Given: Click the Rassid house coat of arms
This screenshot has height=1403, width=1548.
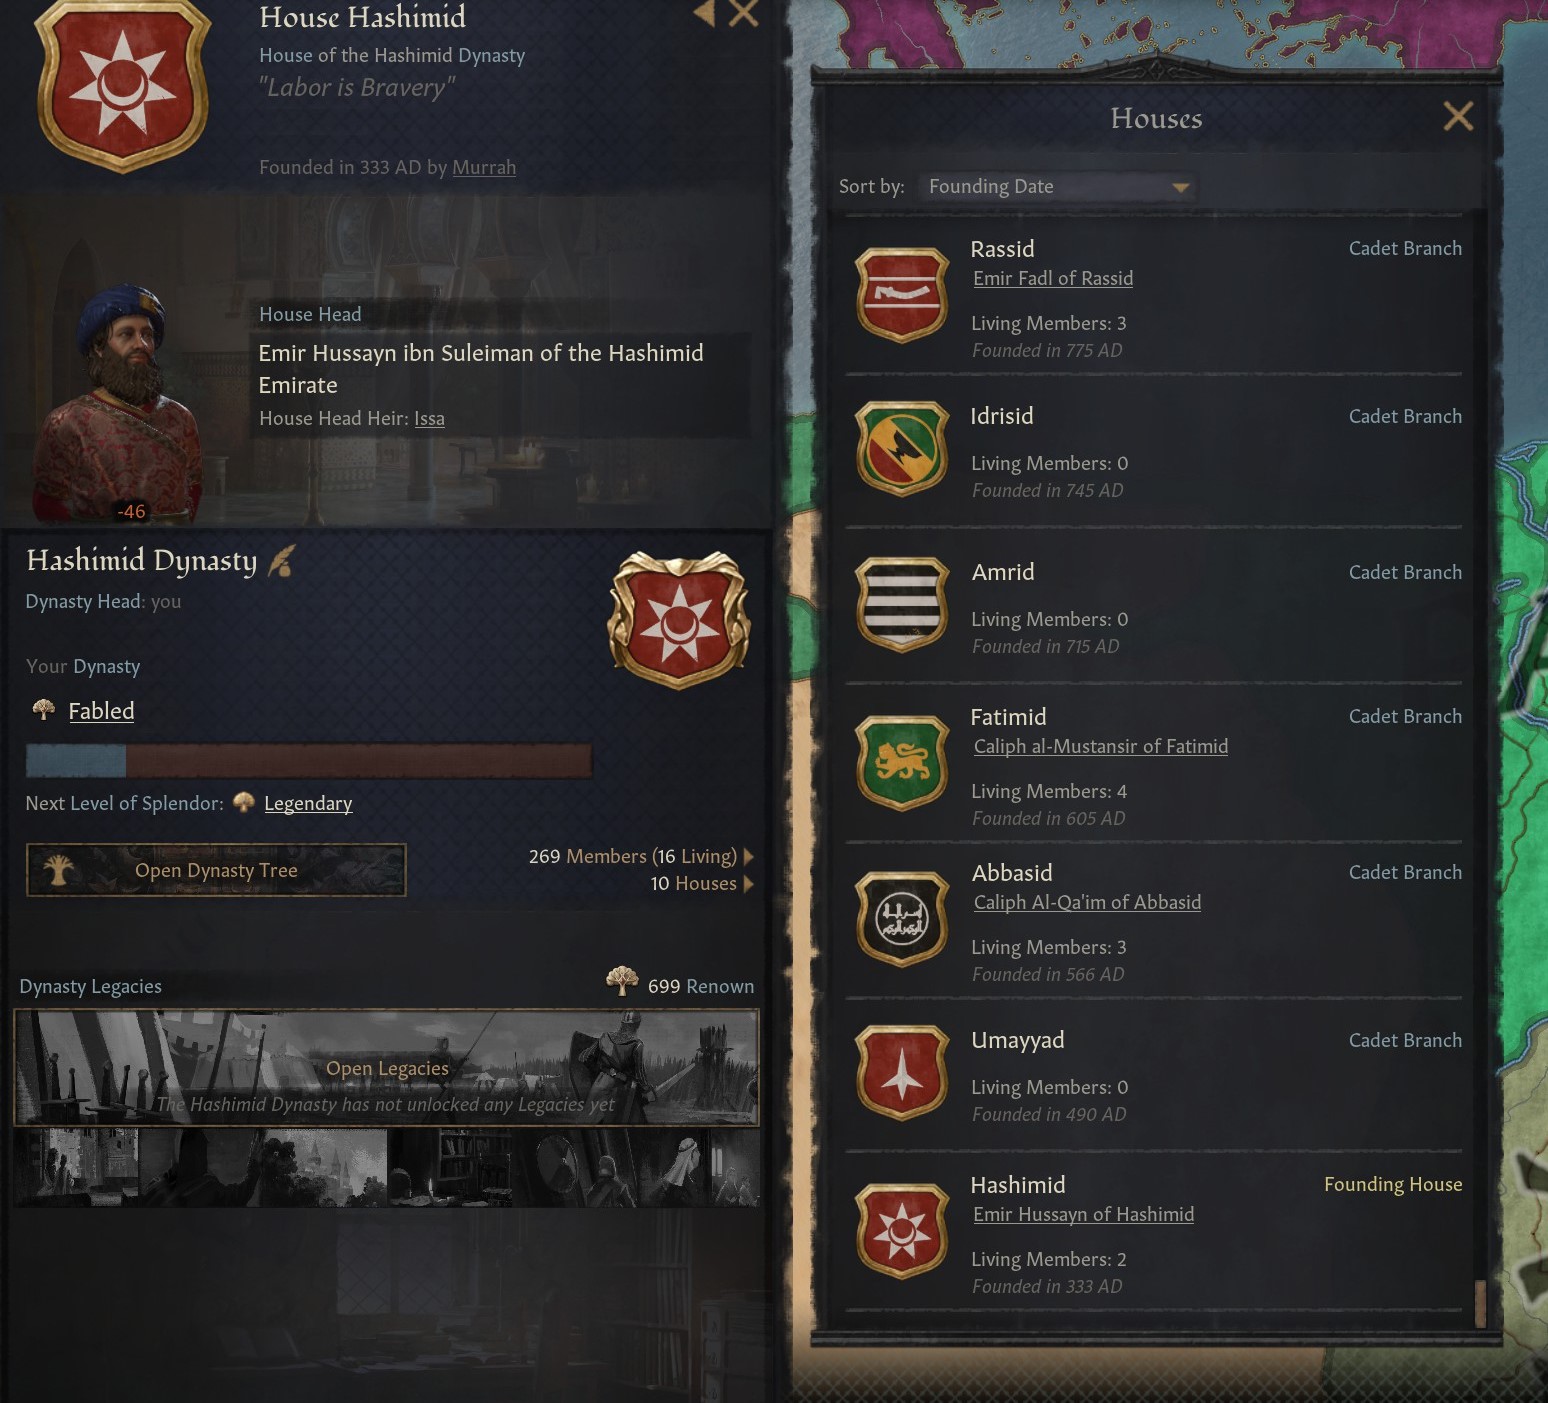Looking at the screenshot, I should click(902, 295).
